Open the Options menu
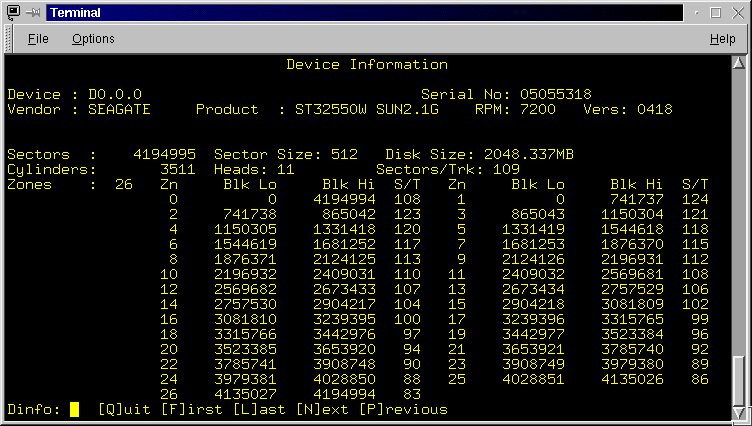The width and height of the screenshot is (752, 426). (x=93, y=39)
